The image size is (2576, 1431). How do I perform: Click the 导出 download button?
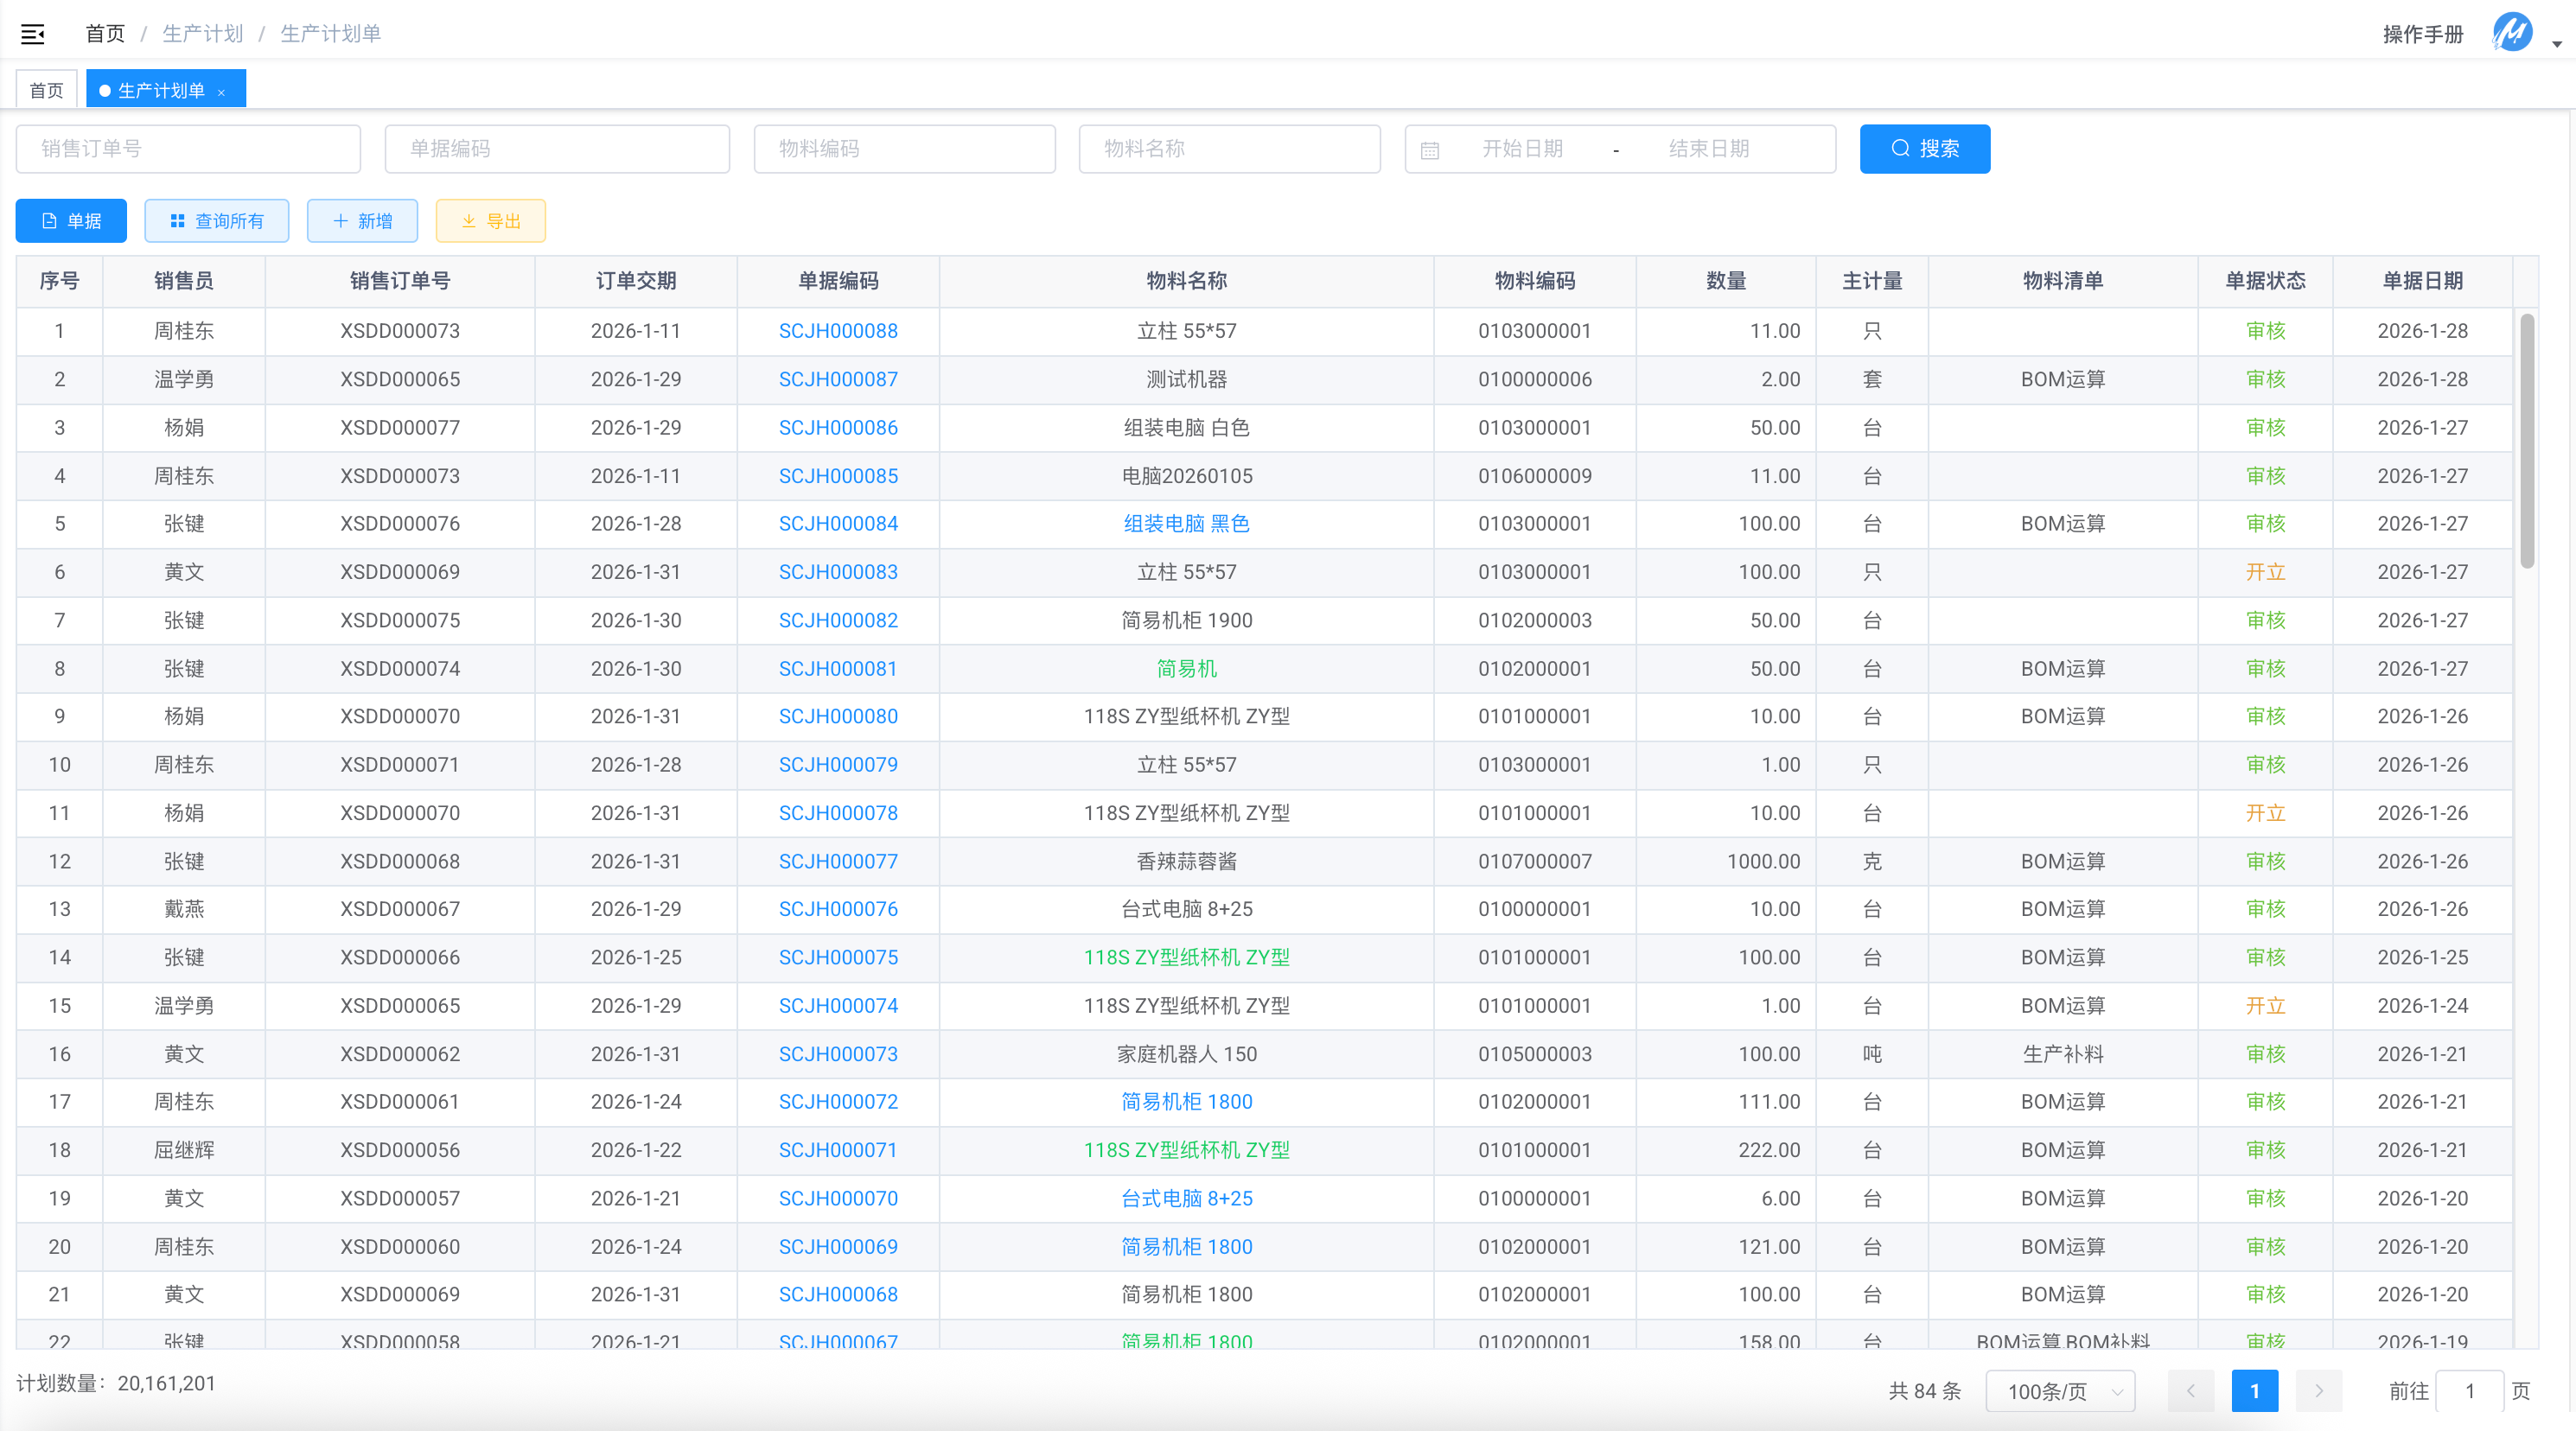coord(490,221)
